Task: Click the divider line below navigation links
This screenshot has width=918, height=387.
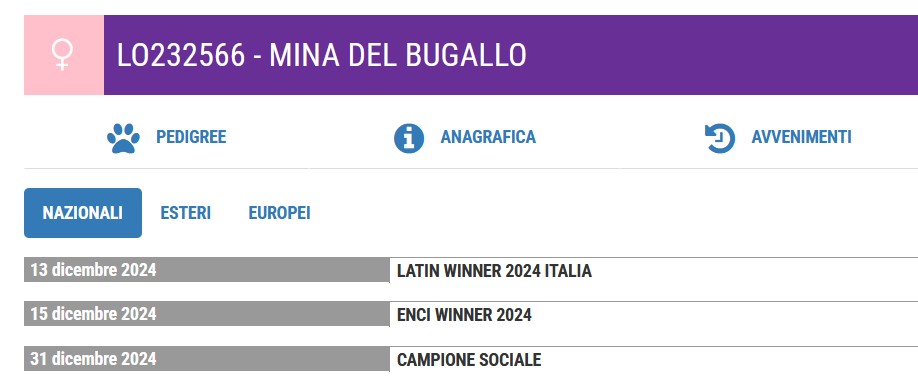Action: click(x=471, y=169)
